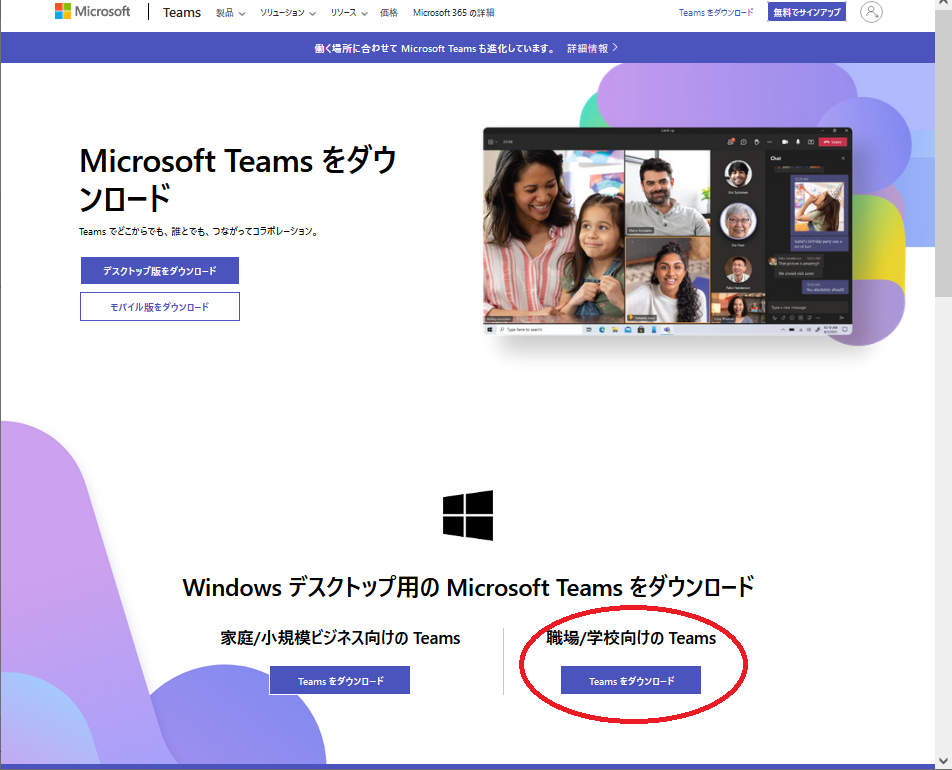Click the banner text about Teams evolving
This screenshot has width=952, height=770.
[434, 49]
